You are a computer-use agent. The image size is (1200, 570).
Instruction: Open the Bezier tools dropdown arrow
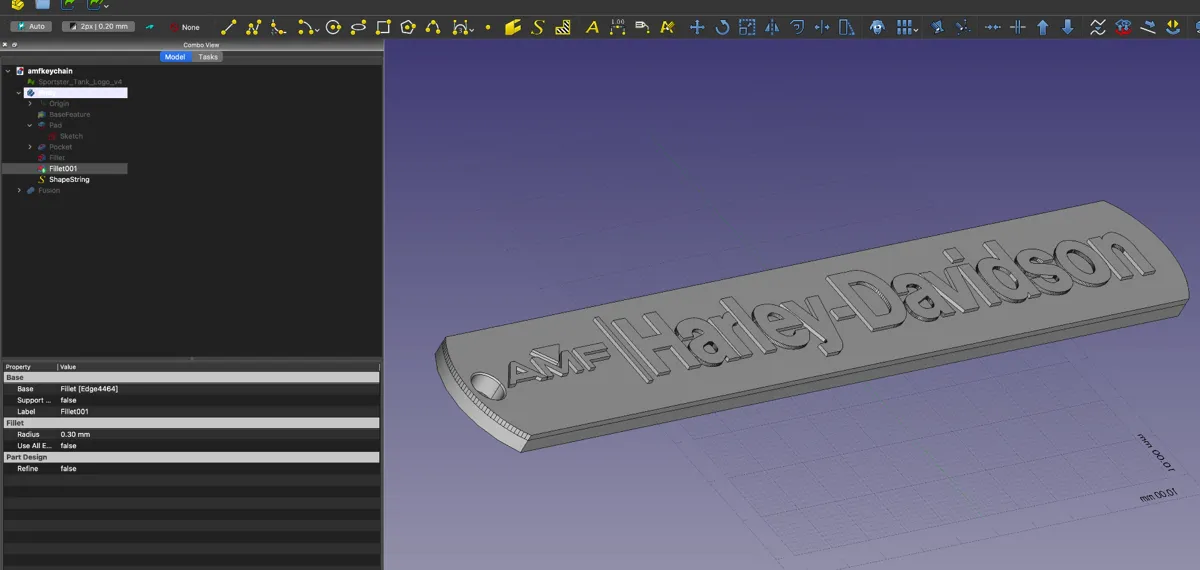(x=470, y=30)
